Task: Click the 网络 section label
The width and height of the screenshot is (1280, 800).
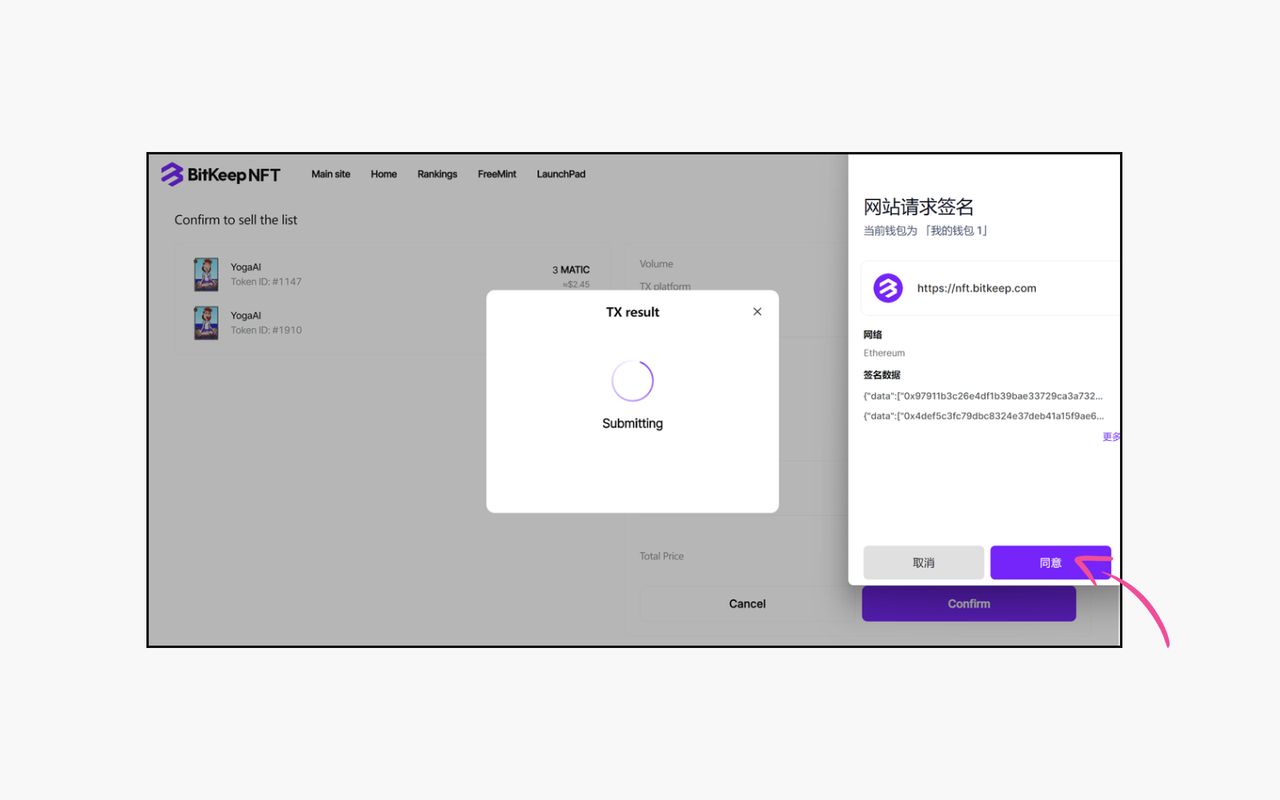Action: (x=873, y=335)
